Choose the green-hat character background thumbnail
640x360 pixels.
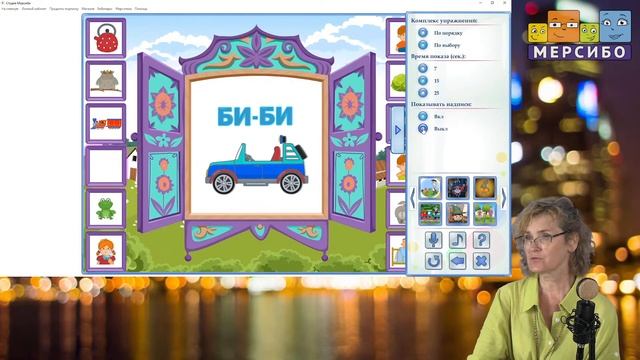457,213
